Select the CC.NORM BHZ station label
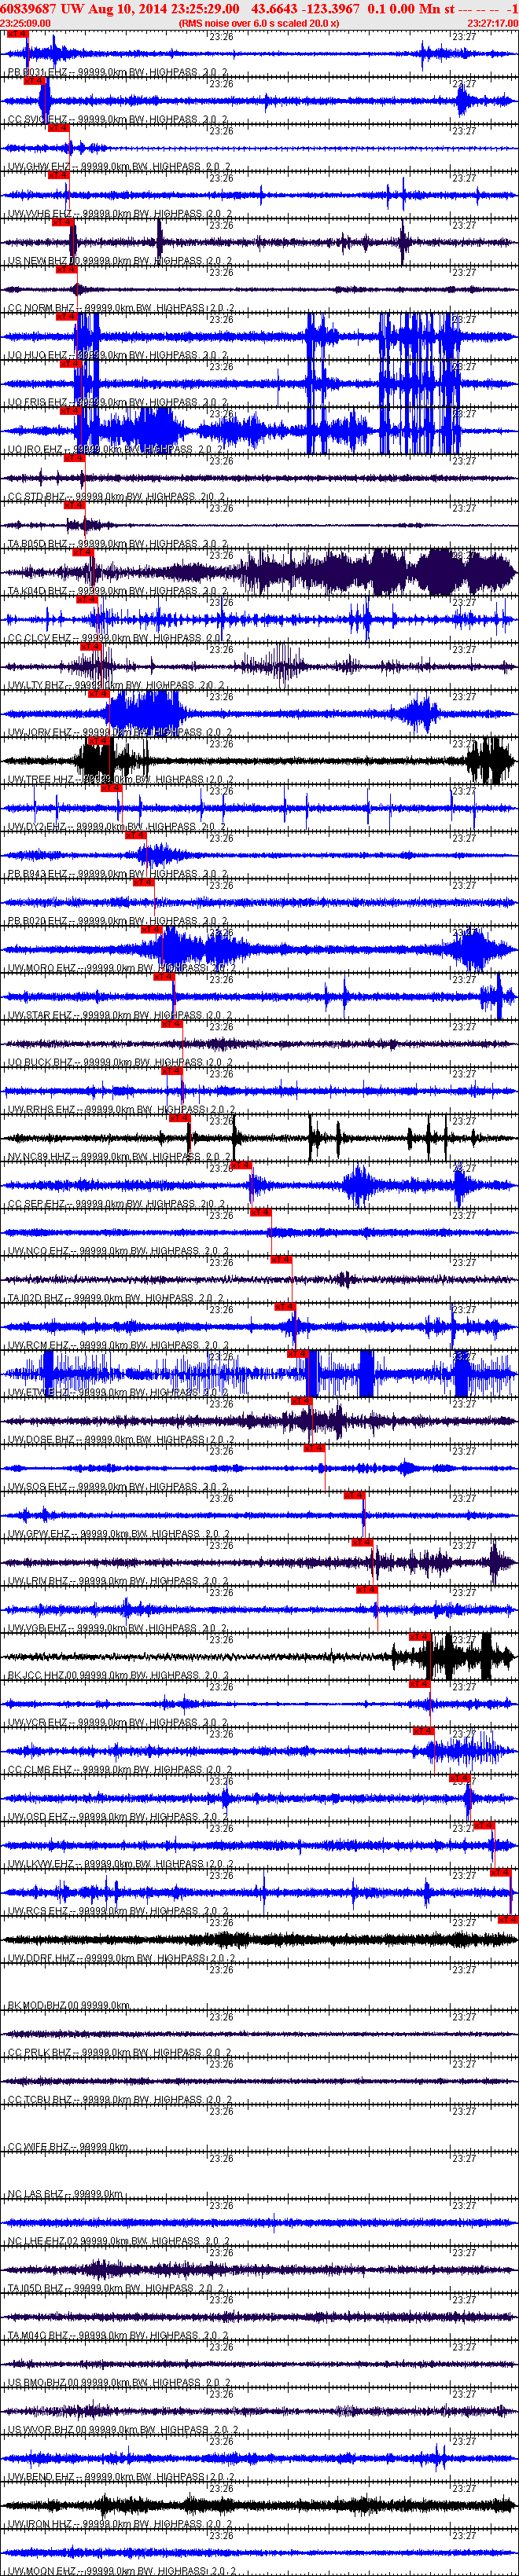Screen dimensions: 519x2576 (x=120, y=308)
